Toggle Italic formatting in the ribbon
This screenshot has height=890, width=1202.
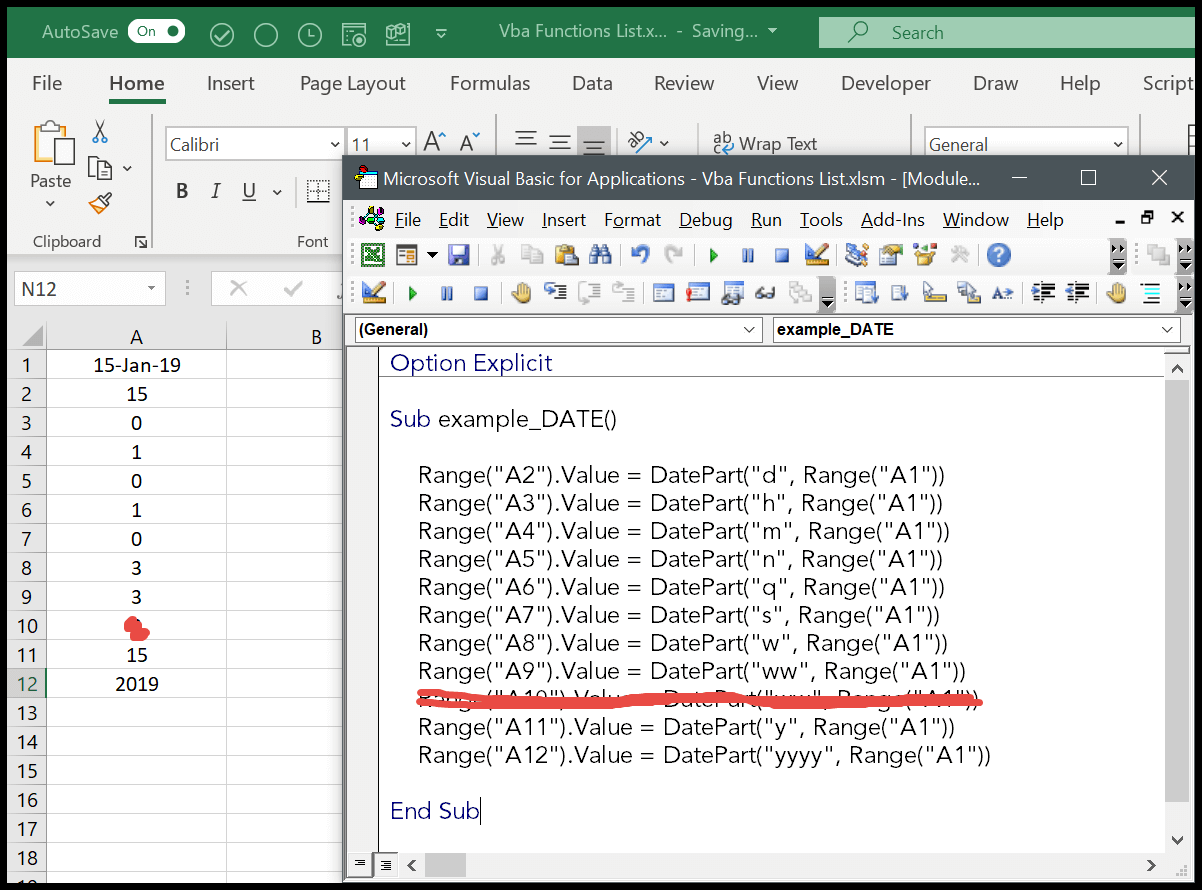[x=216, y=190]
